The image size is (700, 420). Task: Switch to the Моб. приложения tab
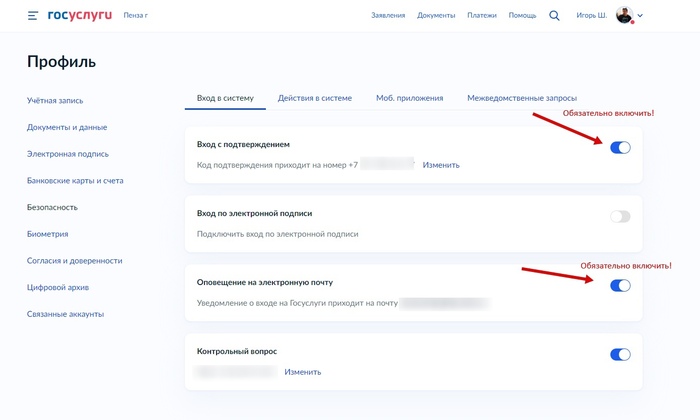tap(409, 98)
